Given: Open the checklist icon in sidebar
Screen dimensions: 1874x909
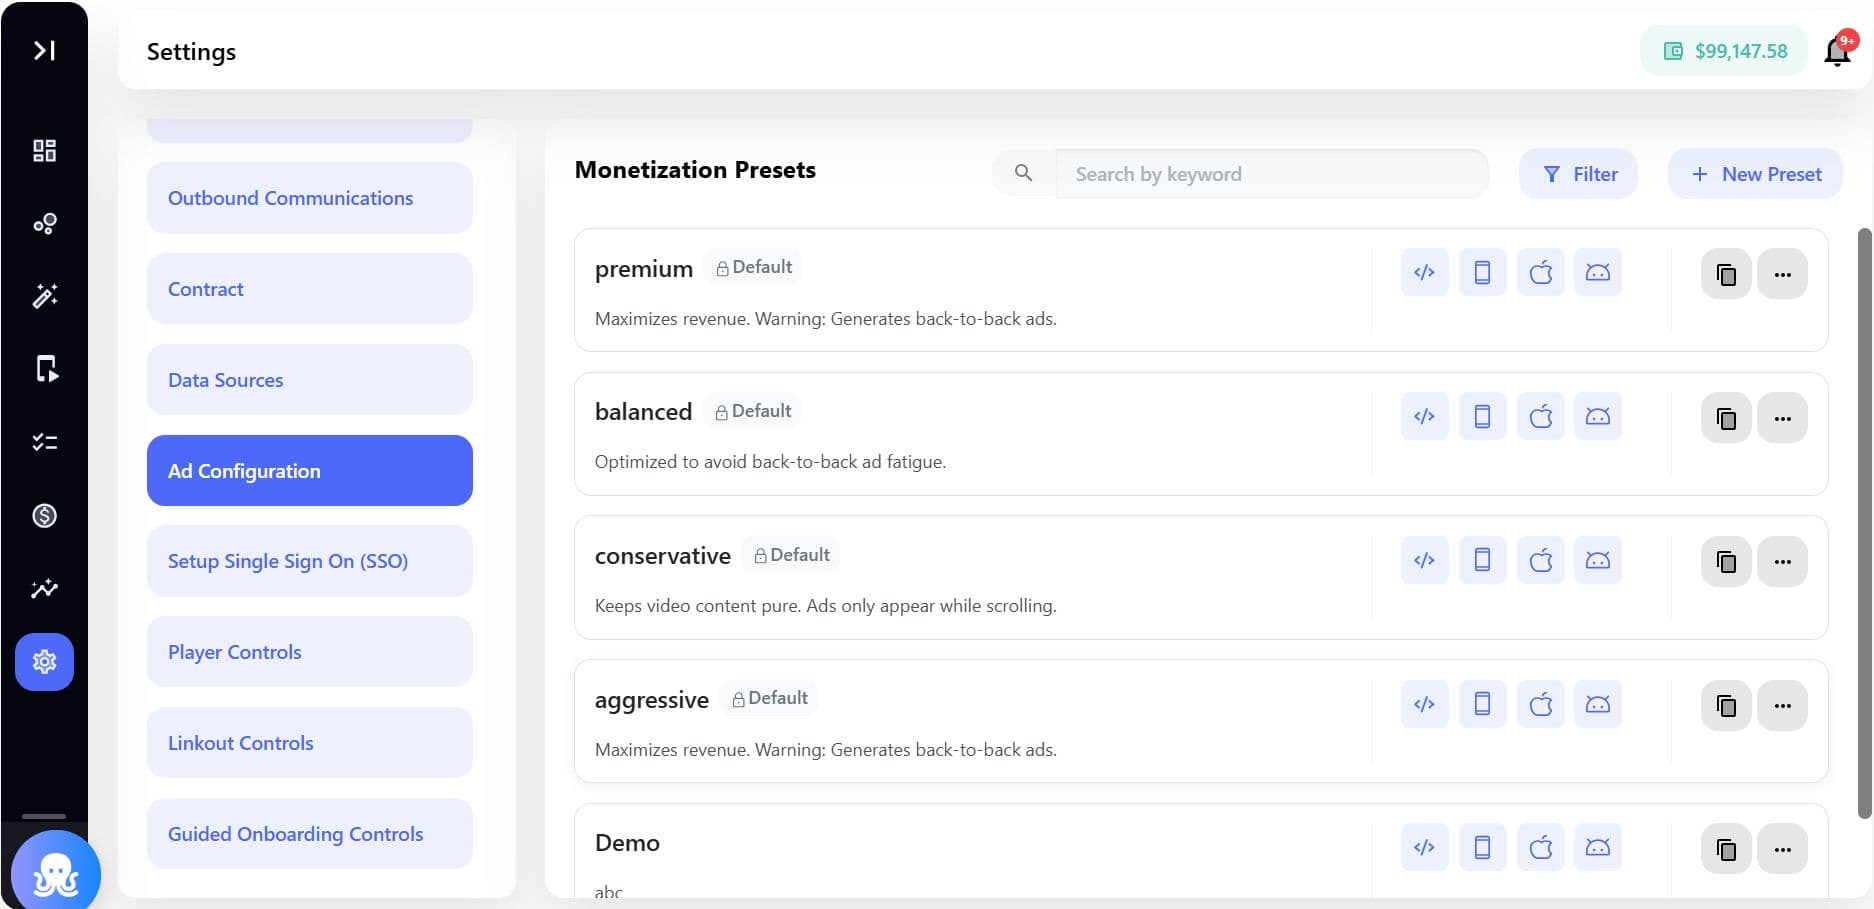Looking at the screenshot, I should 44,442.
